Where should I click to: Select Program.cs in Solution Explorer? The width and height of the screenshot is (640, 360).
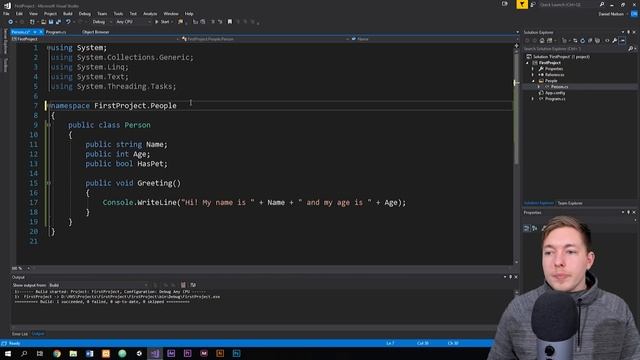555,99
